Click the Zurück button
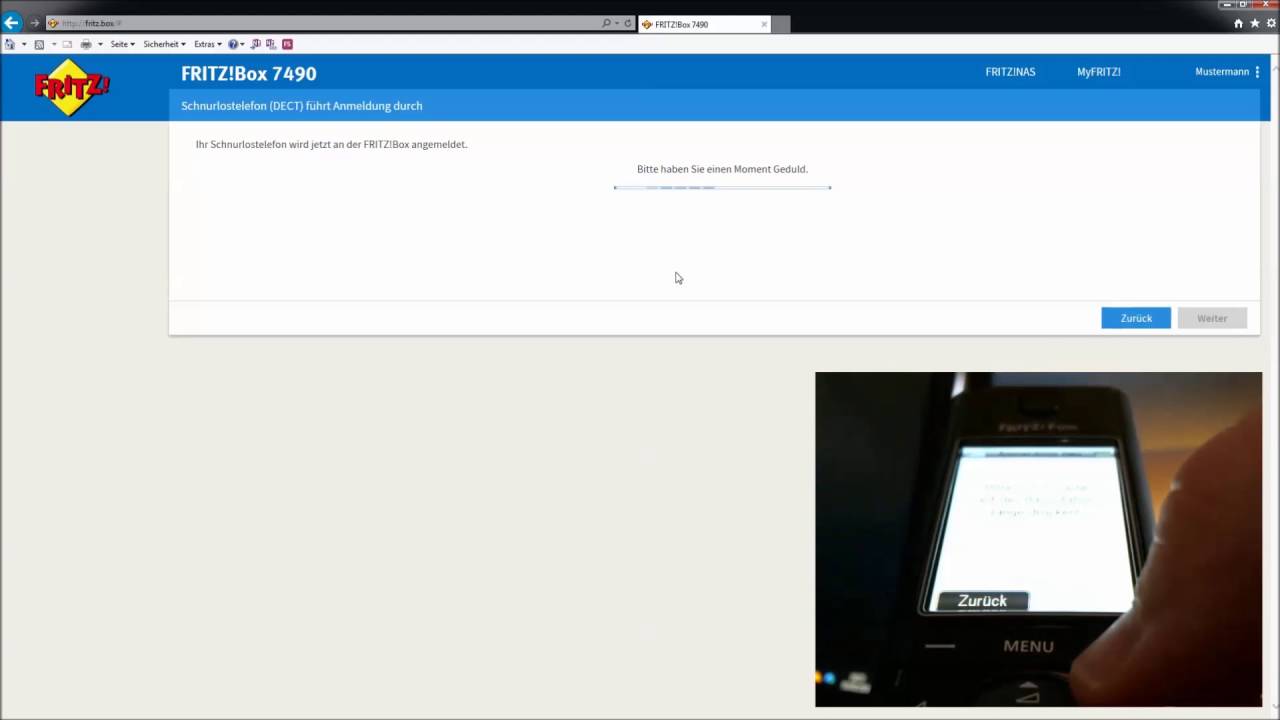The width and height of the screenshot is (1280, 720). [x=1136, y=318]
